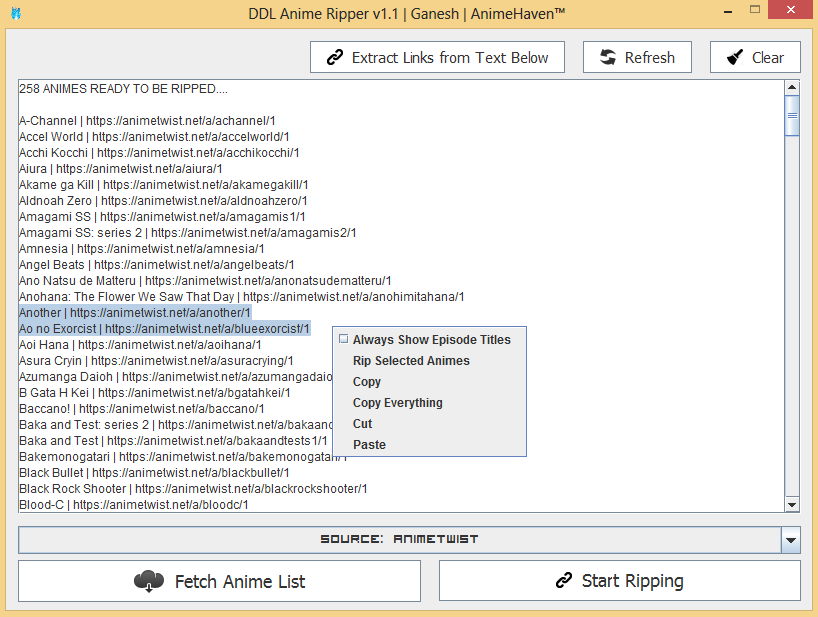
Task: Click the highlighted Ao no Exorcist line
Action: (x=164, y=329)
